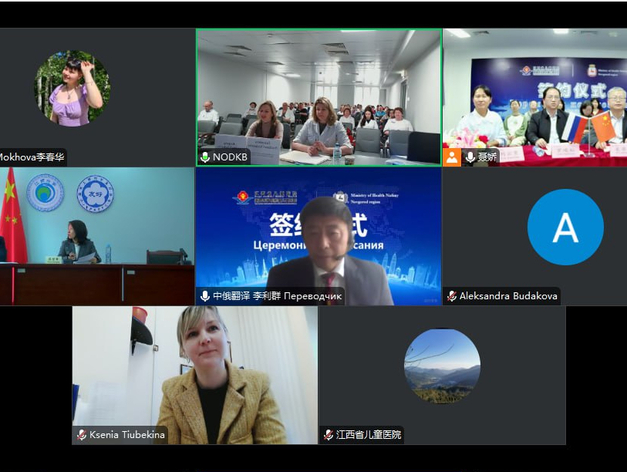
Task: Select the video tile with Chinese flag
Action: tap(97, 236)
